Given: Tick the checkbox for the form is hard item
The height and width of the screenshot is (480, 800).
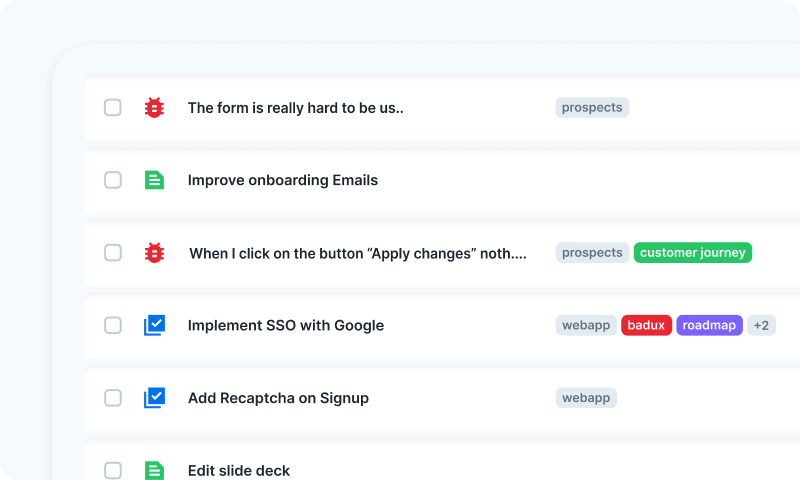Looking at the screenshot, I should (x=113, y=108).
